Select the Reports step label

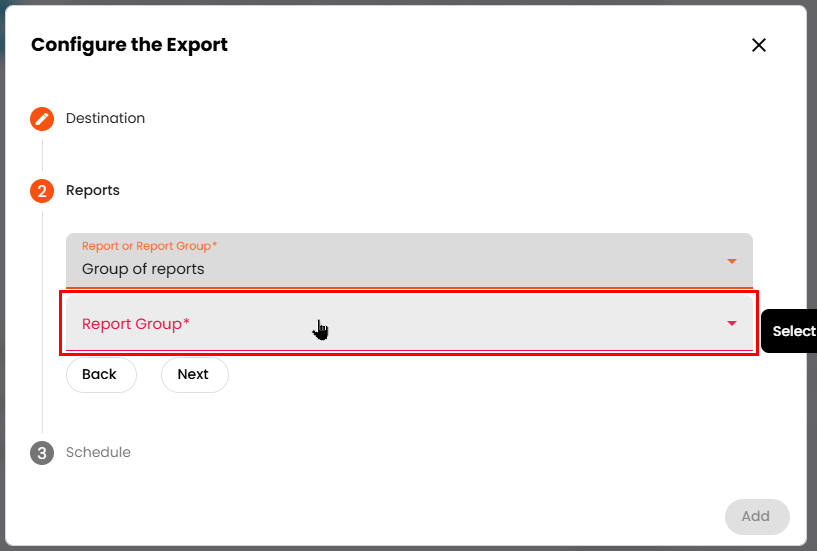coord(93,190)
